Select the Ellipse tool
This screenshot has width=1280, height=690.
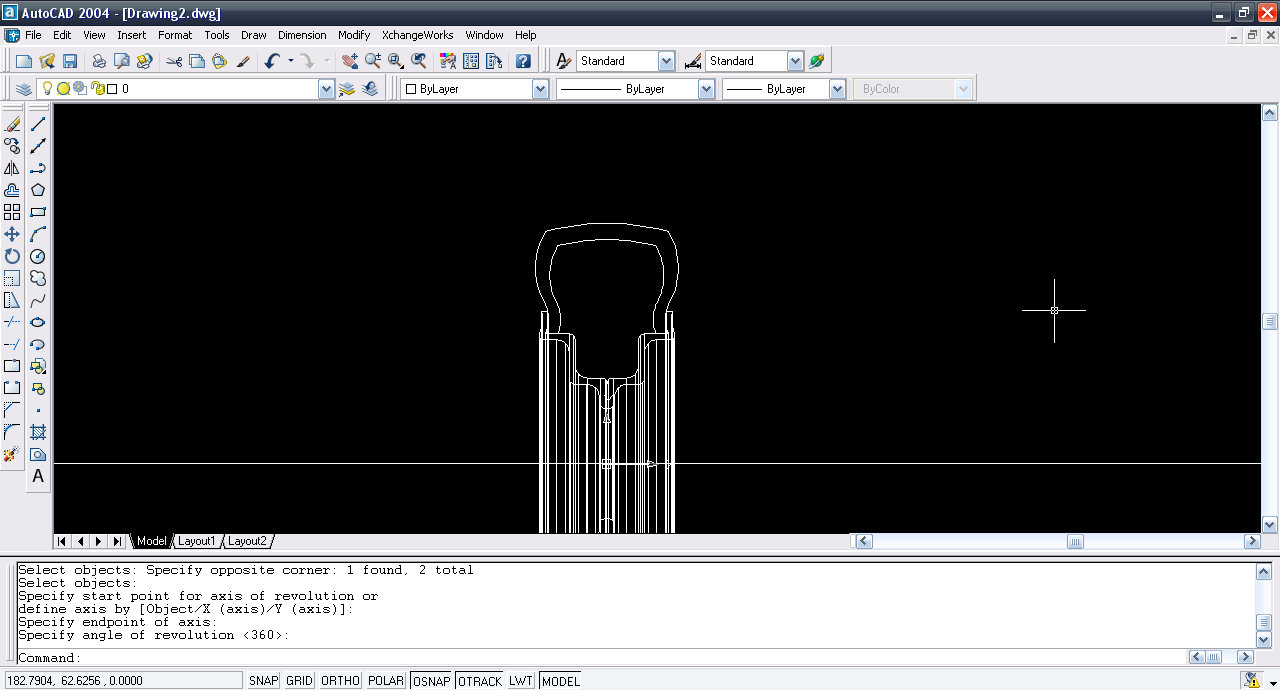pyautogui.click(x=38, y=322)
